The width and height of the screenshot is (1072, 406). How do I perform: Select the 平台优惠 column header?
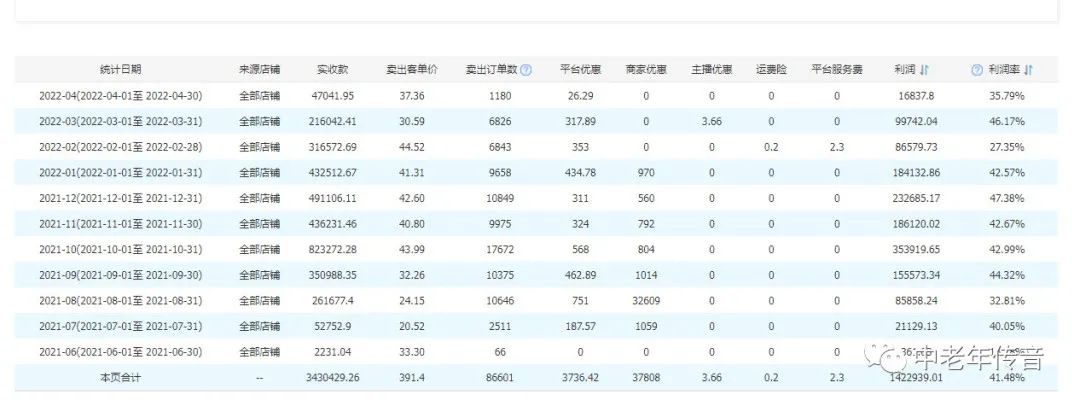[580, 70]
